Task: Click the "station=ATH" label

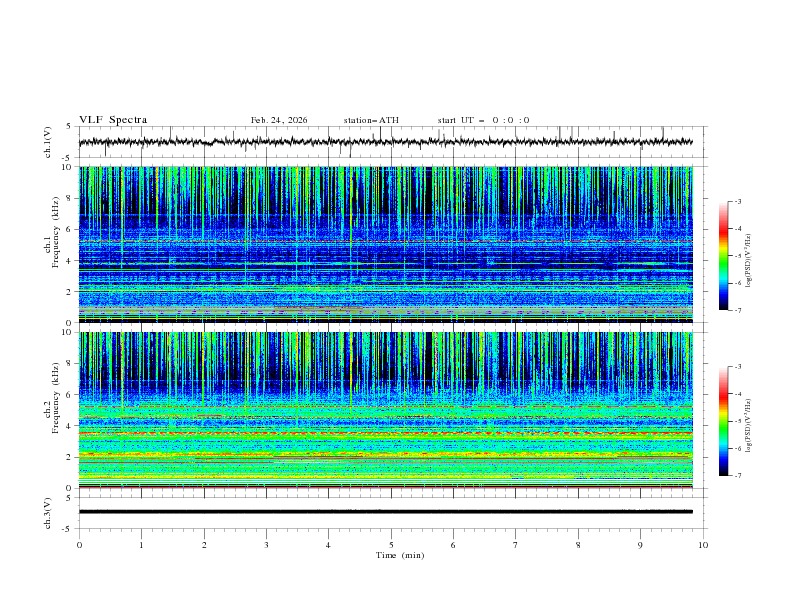Action: [x=371, y=120]
